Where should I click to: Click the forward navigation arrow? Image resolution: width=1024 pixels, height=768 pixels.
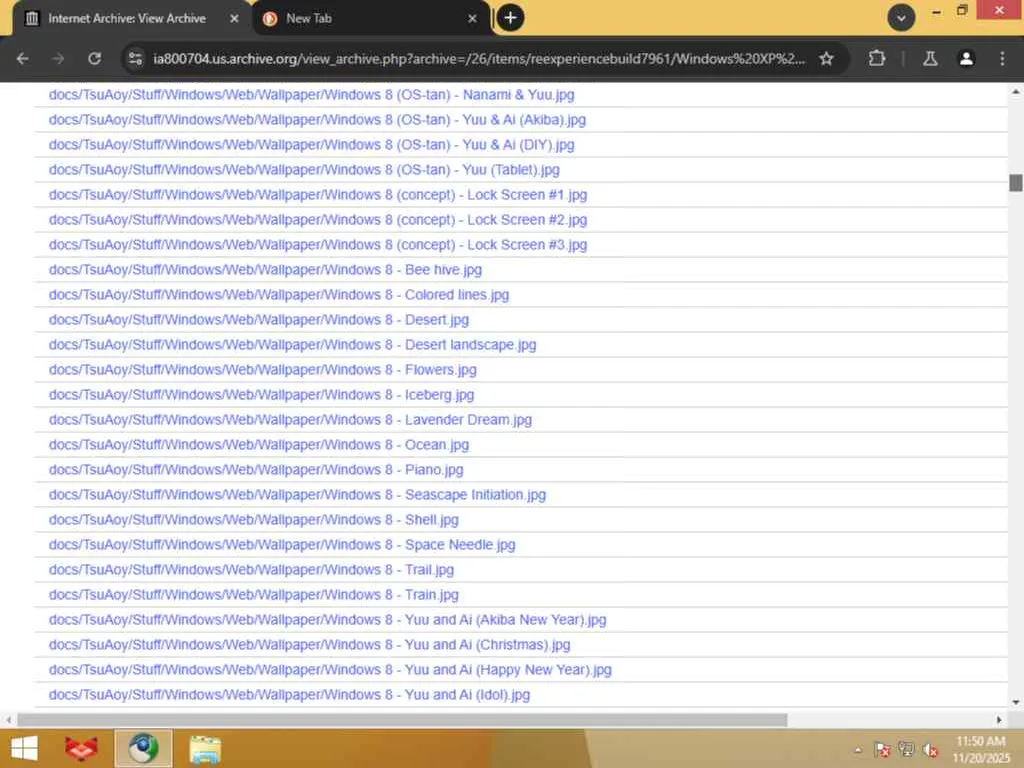[x=58, y=59]
